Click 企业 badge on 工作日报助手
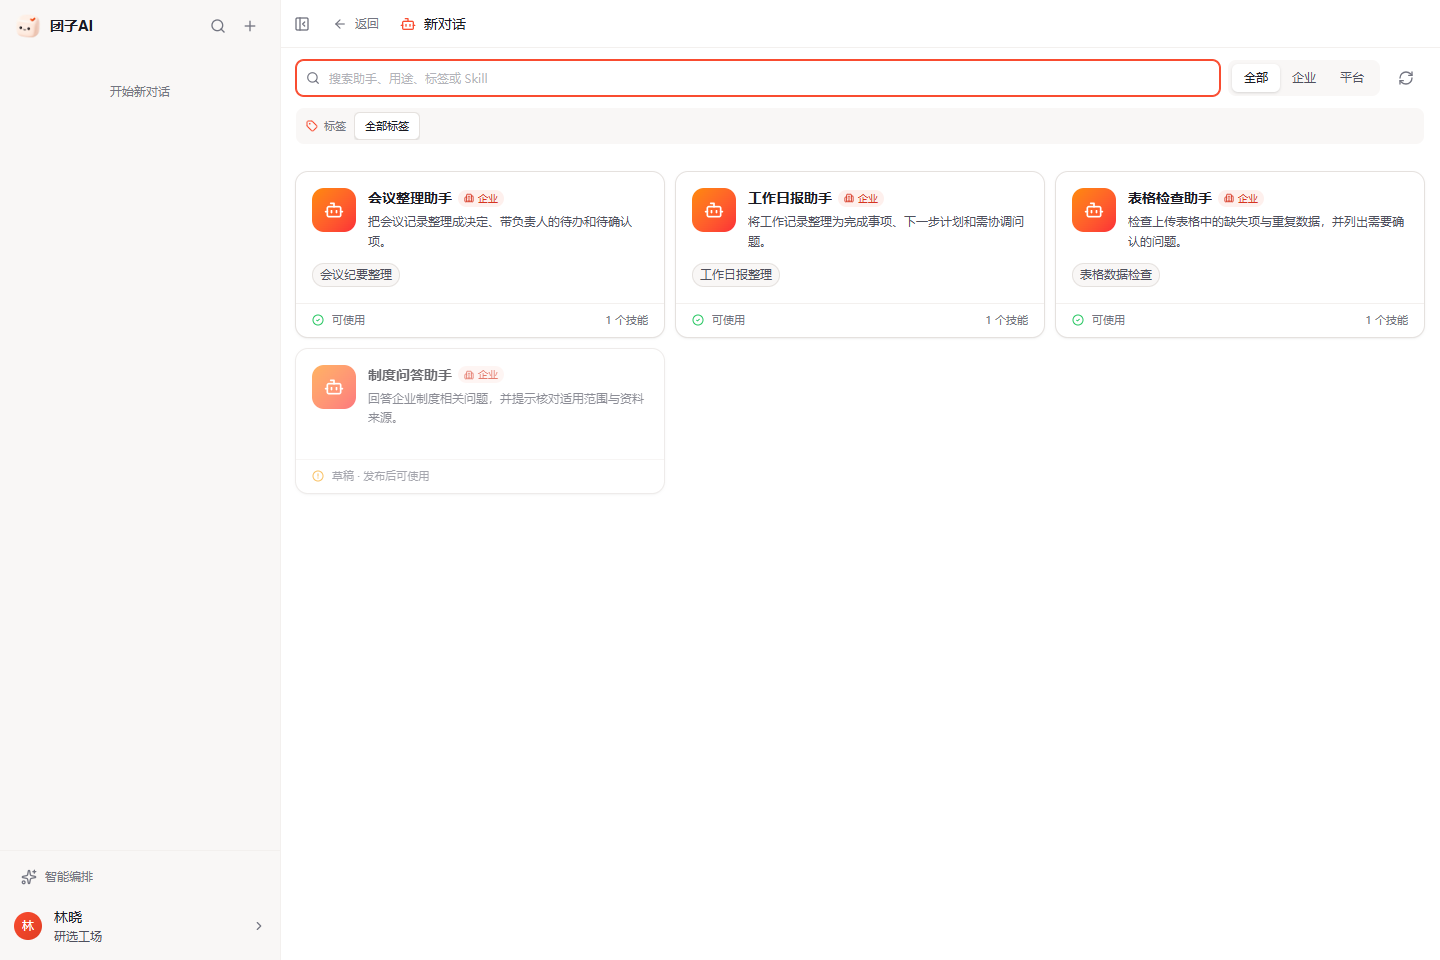The width and height of the screenshot is (1440, 960). coord(861,198)
